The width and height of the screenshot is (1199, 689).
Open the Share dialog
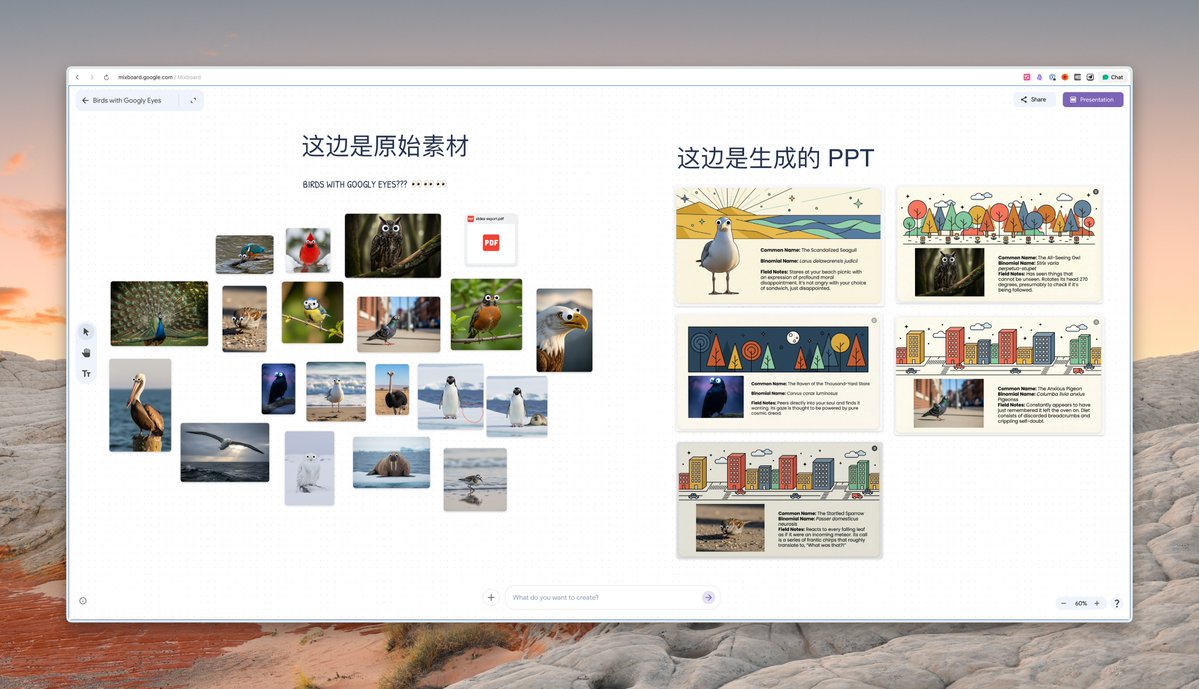pyautogui.click(x=1033, y=99)
